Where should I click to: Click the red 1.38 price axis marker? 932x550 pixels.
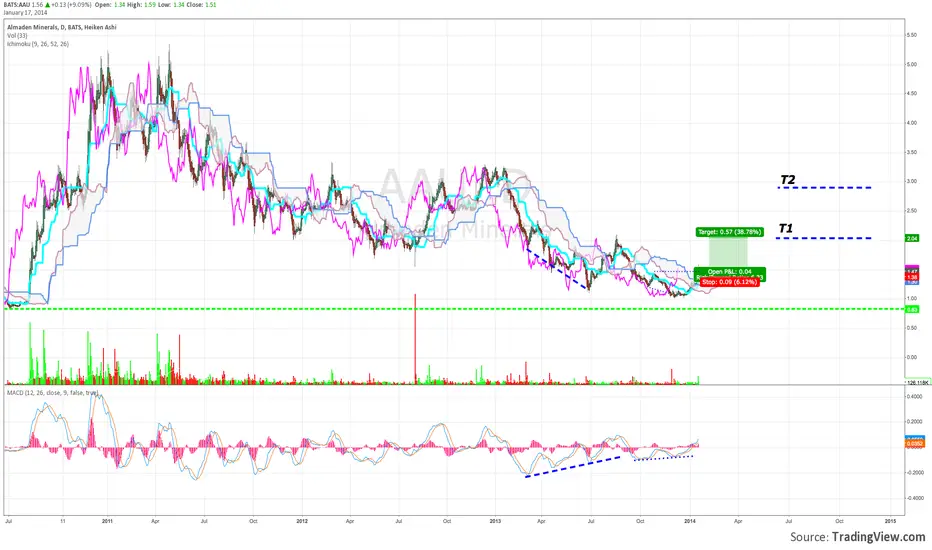(x=911, y=278)
